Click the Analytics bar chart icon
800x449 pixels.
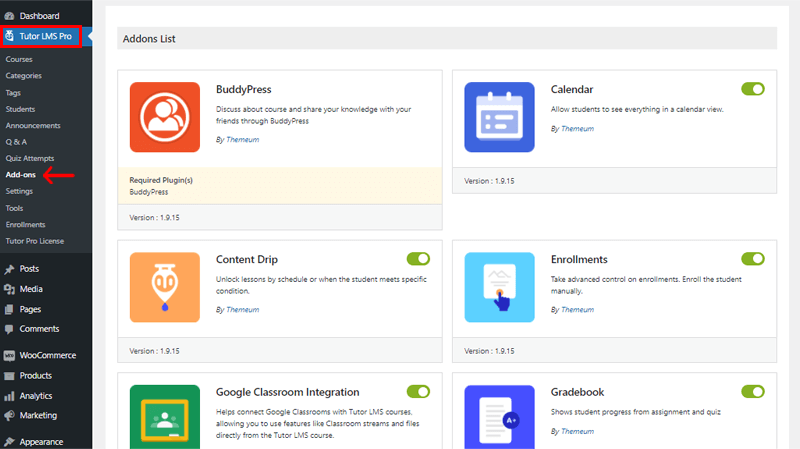pos(9,396)
